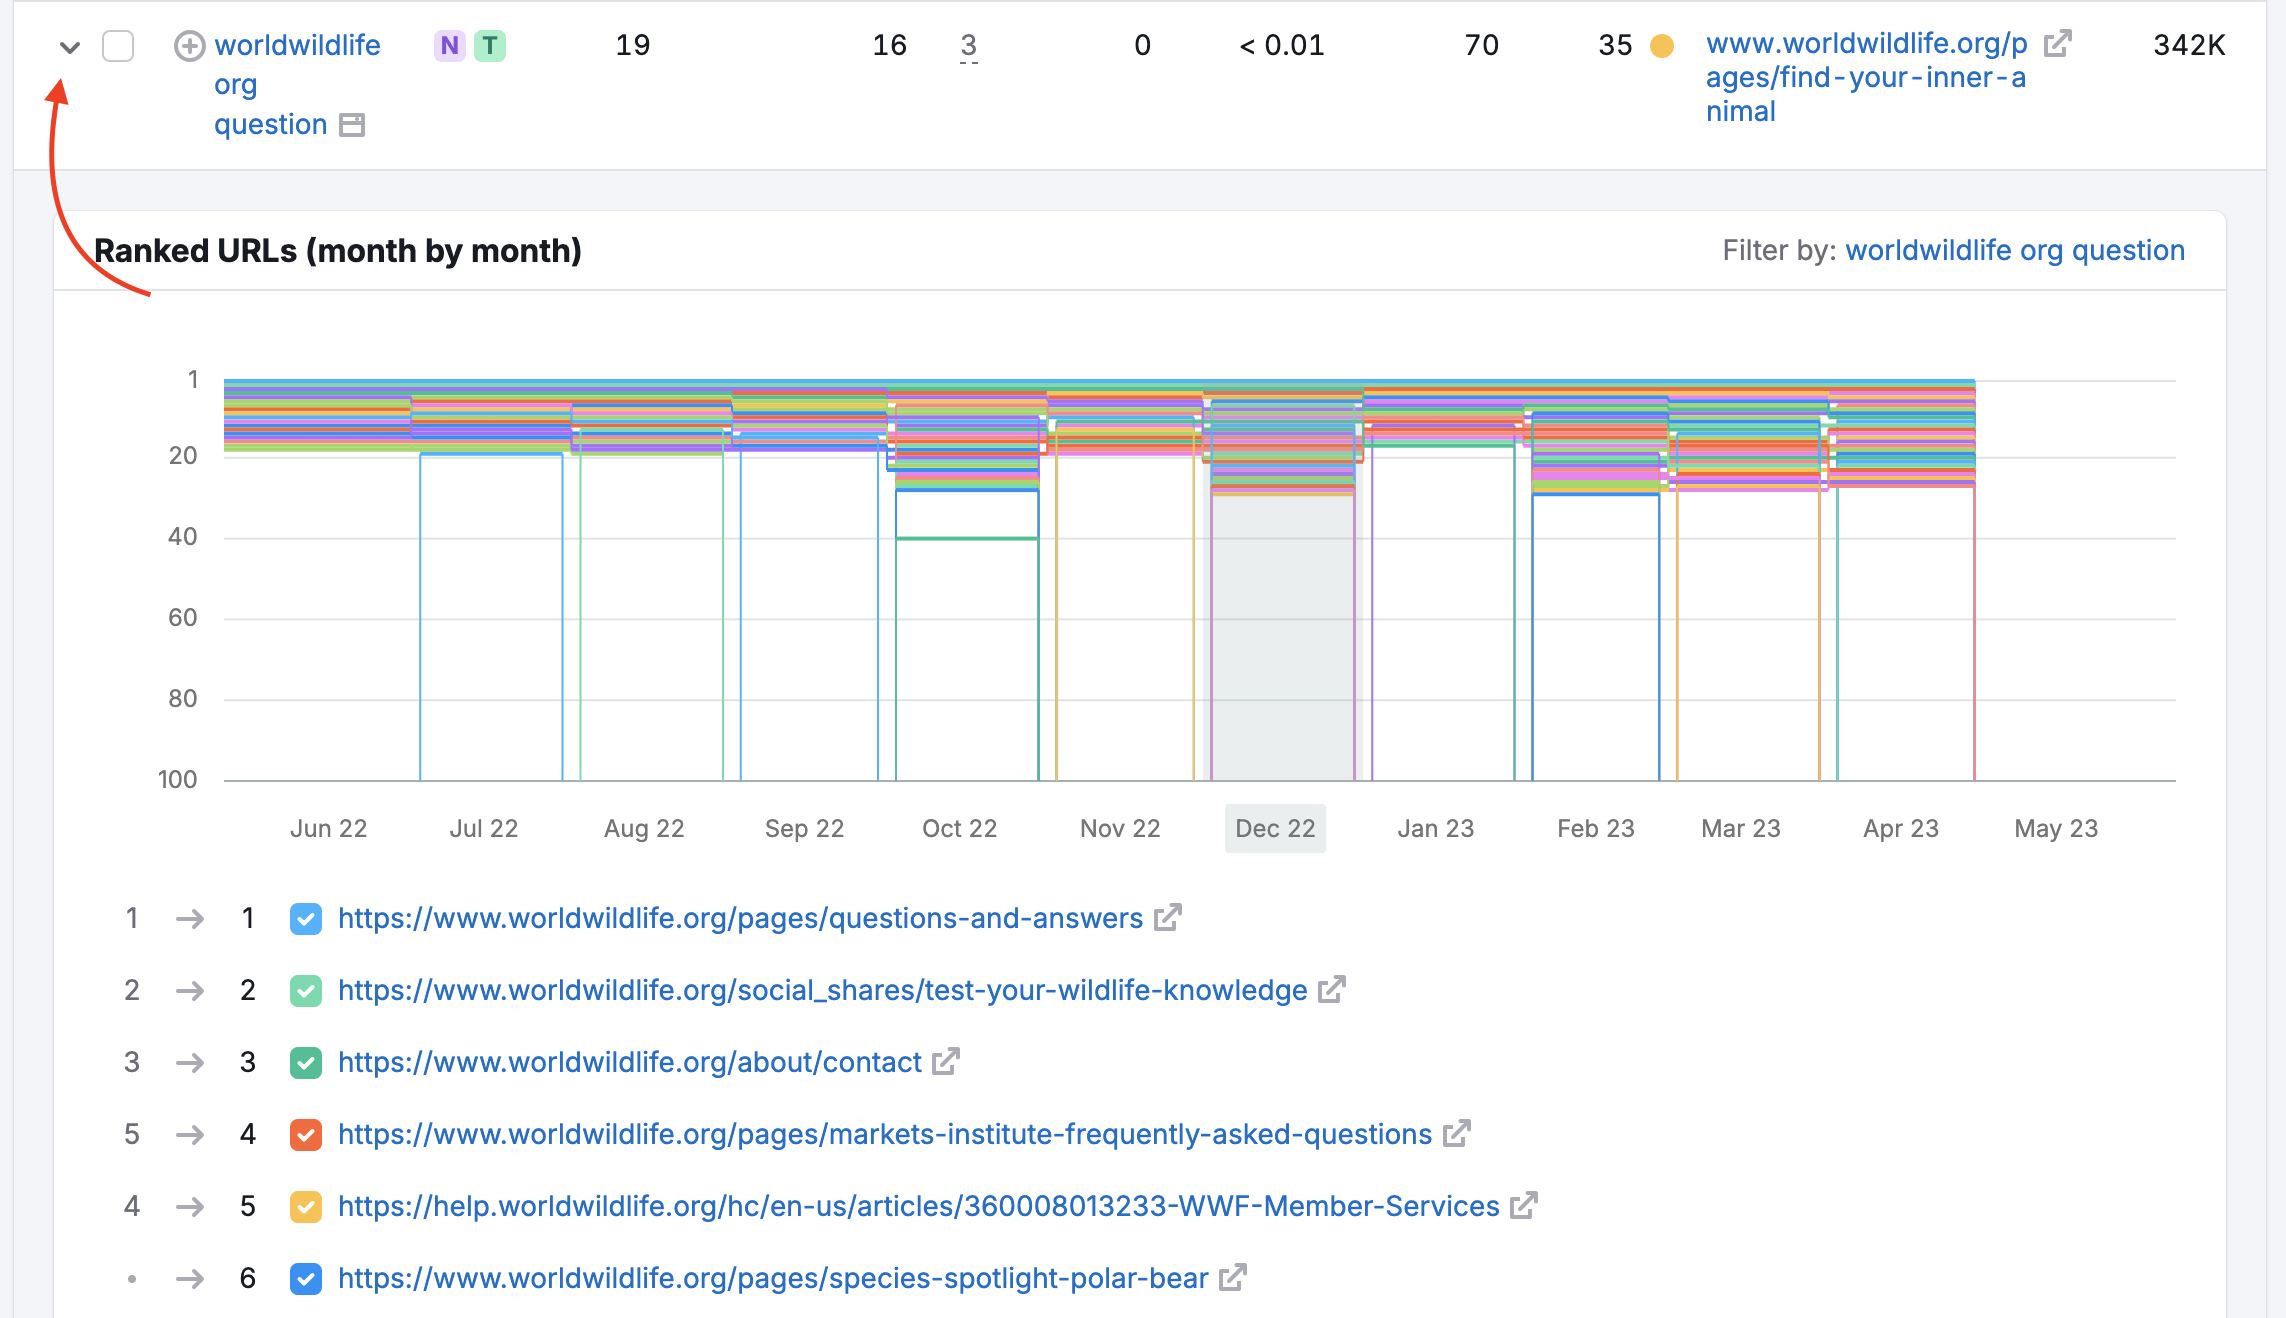Uncheck the blue checkbox for questions-and-answers URL
This screenshot has width=2286, height=1318.
coord(306,918)
